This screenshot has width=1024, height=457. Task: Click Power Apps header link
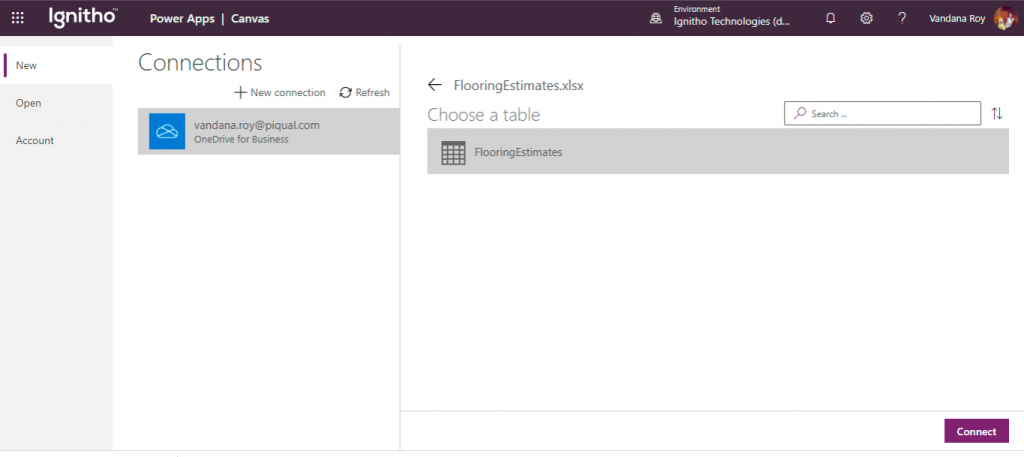[182, 19]
